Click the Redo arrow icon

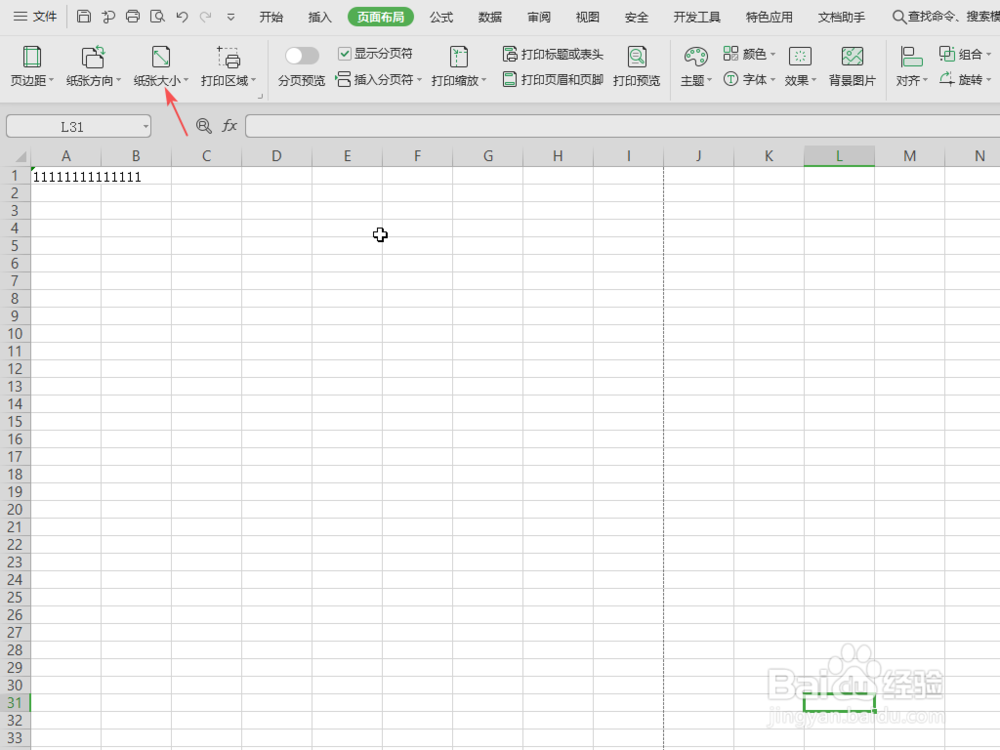205,17
